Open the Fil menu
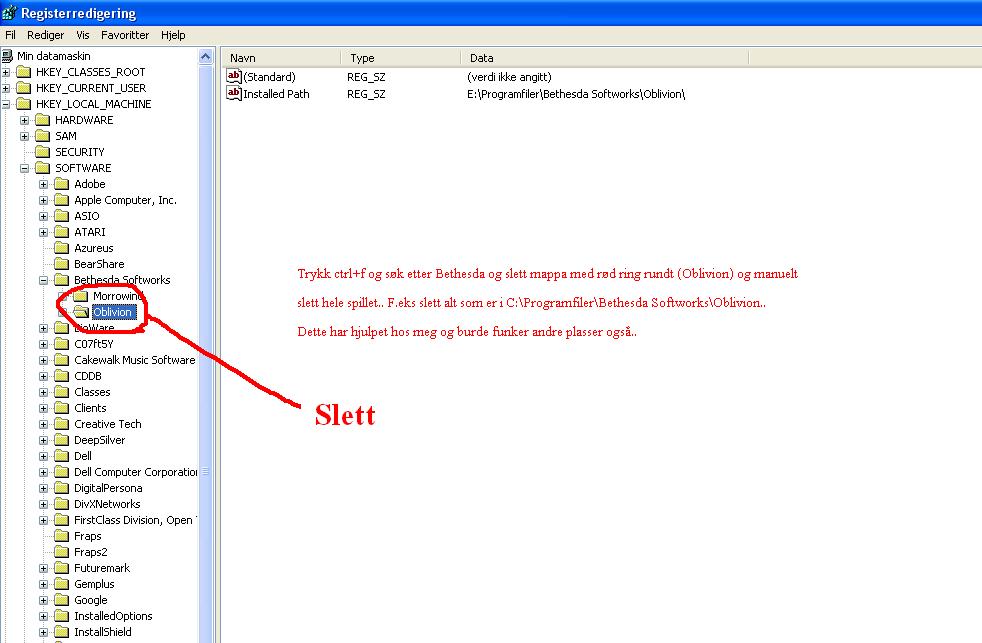982x643 pixels. [x=10, y=35]
